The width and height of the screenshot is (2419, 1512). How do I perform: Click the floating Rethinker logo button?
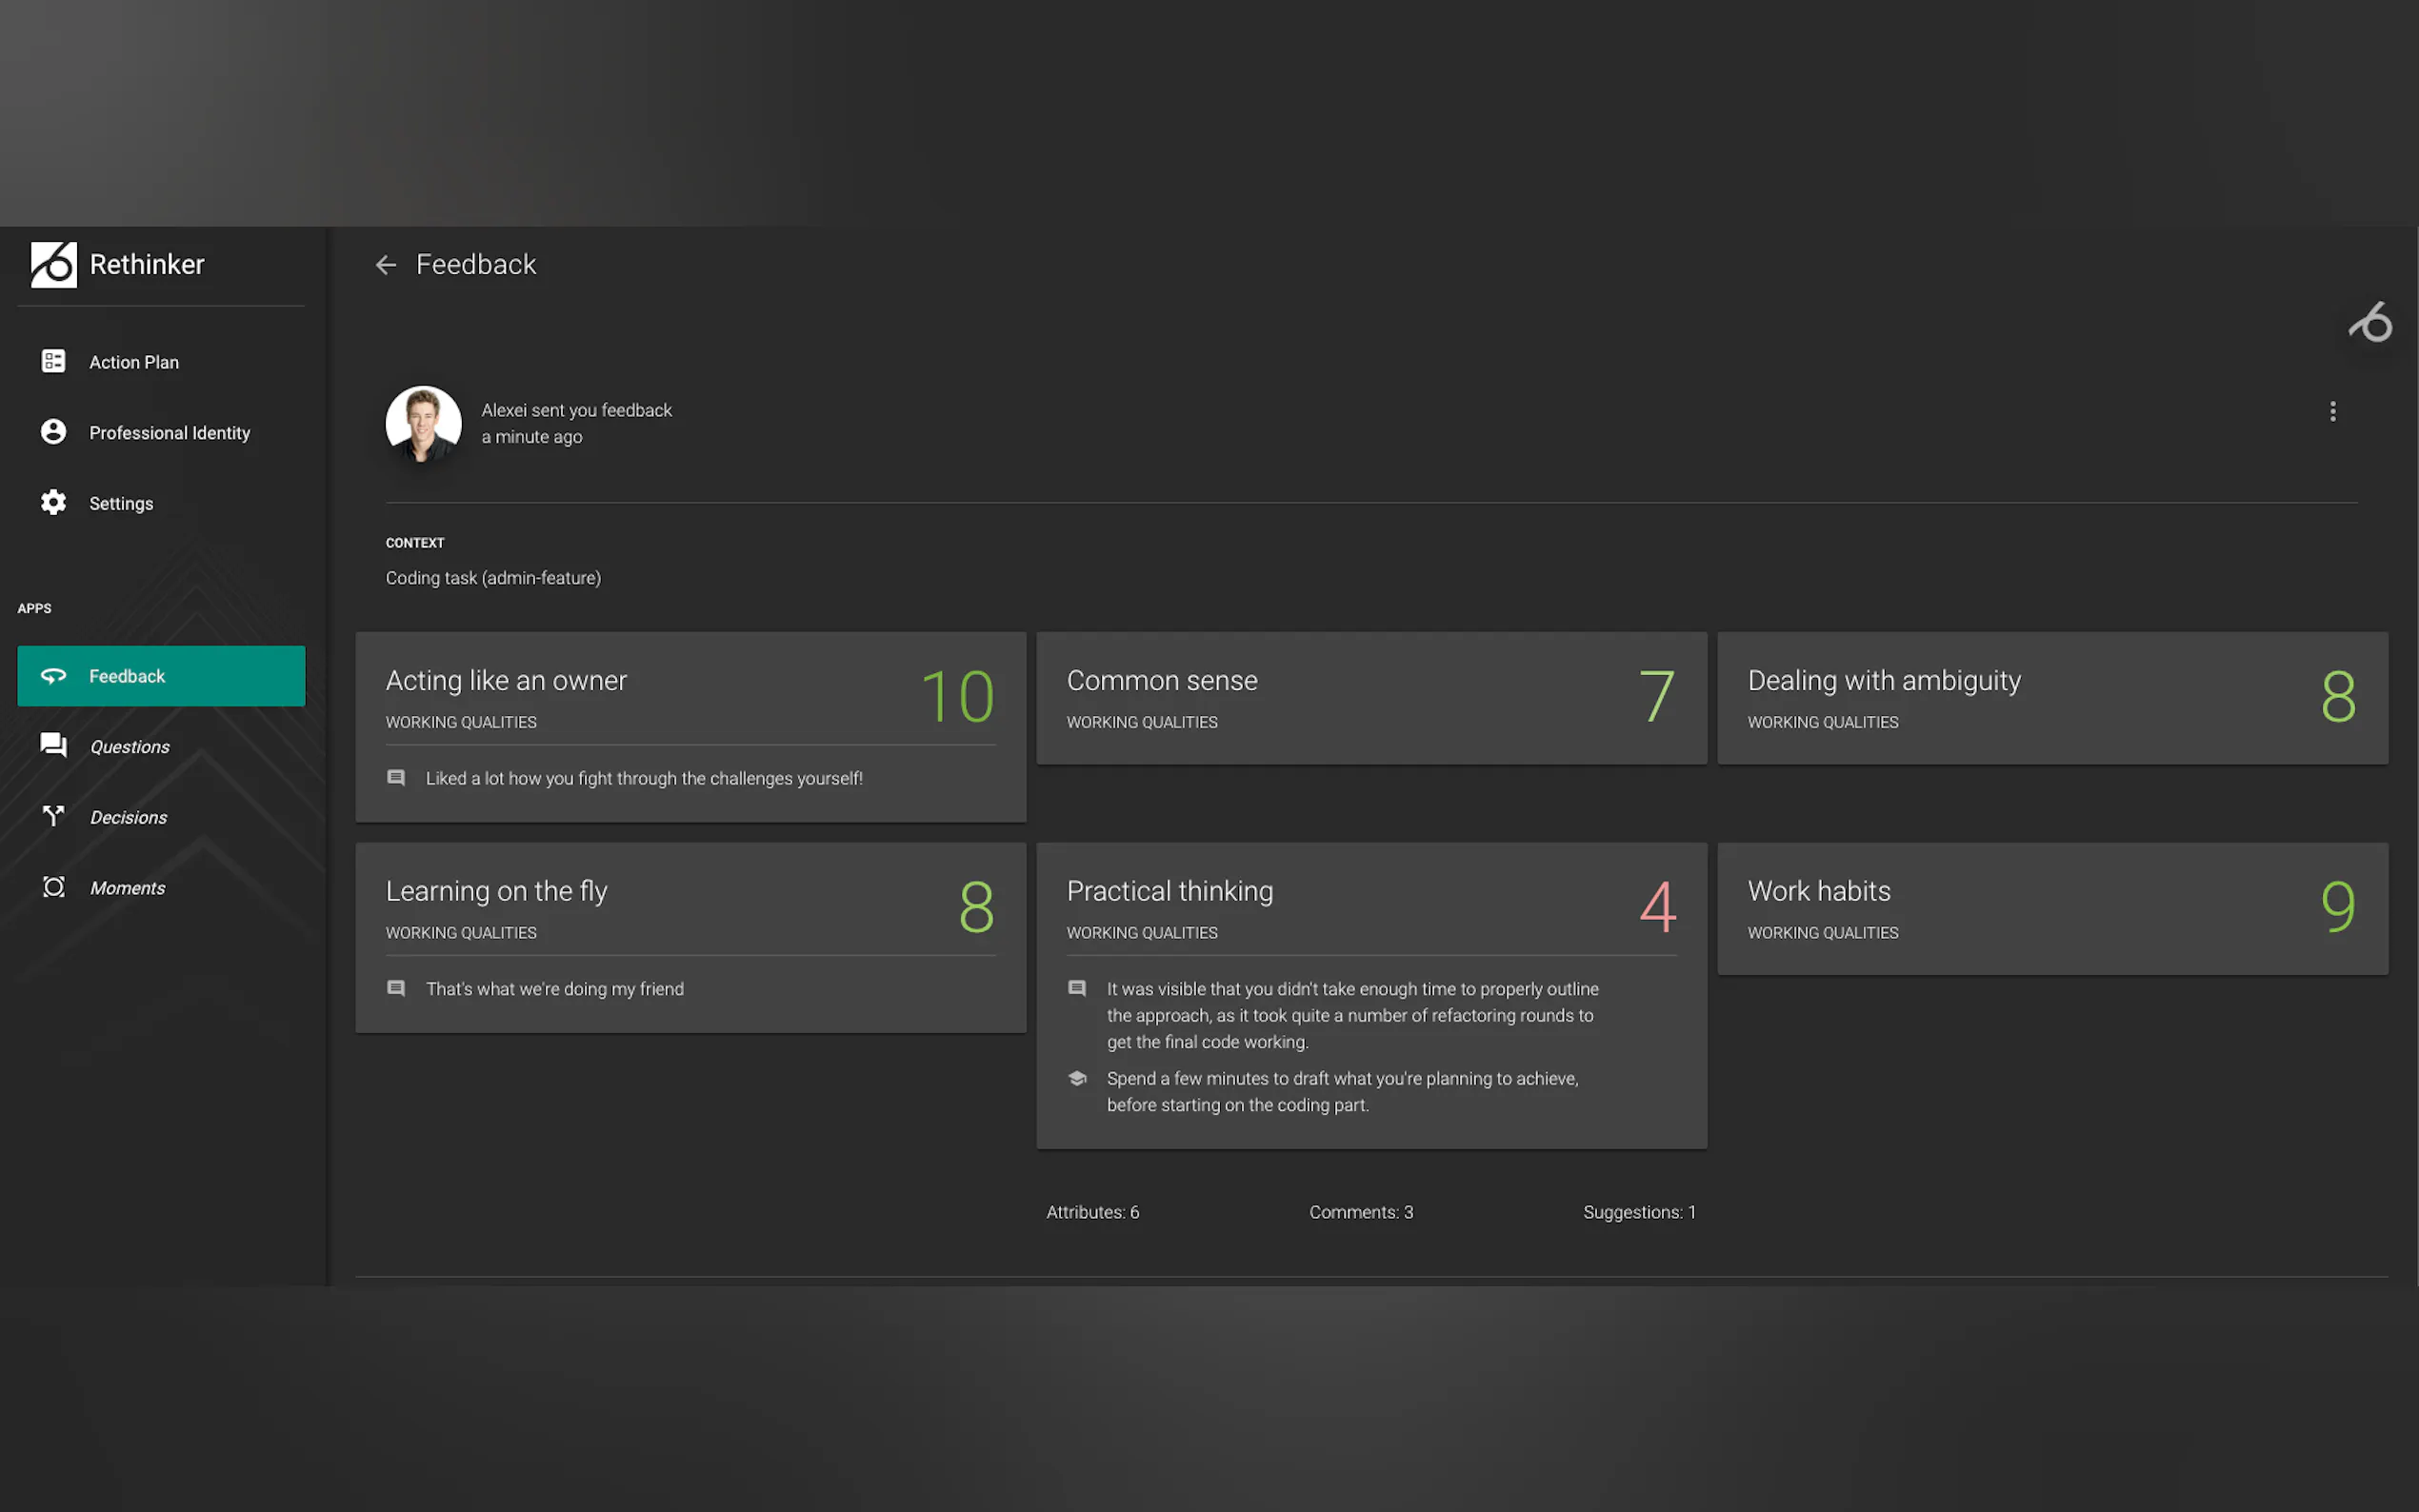(2370, 323)
